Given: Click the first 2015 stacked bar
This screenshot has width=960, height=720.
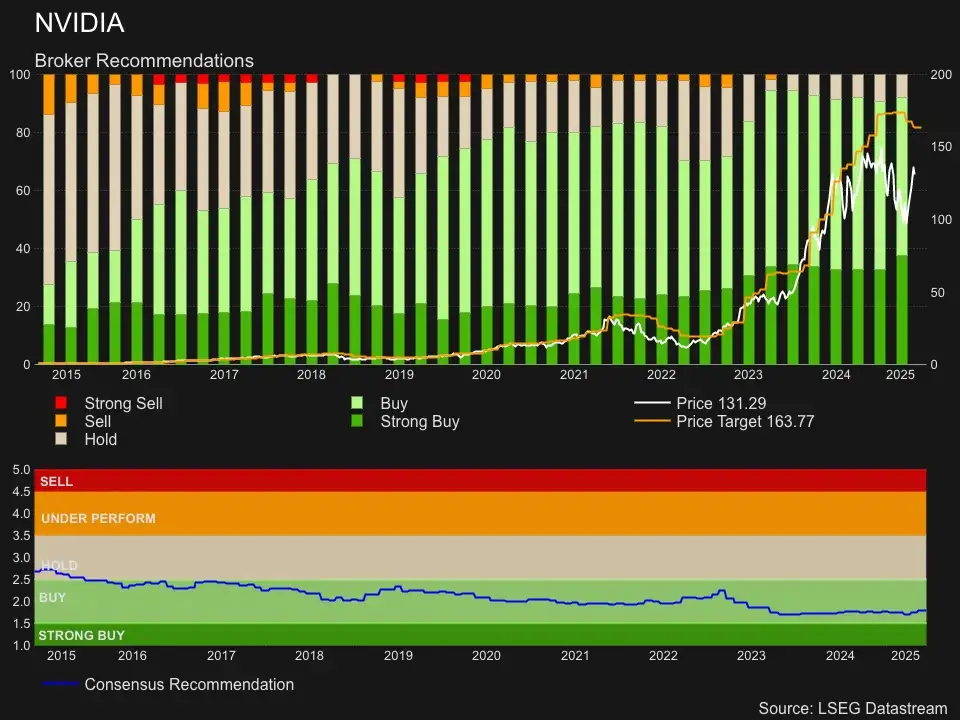Looking at the screenshot, I should click(49, 219).
